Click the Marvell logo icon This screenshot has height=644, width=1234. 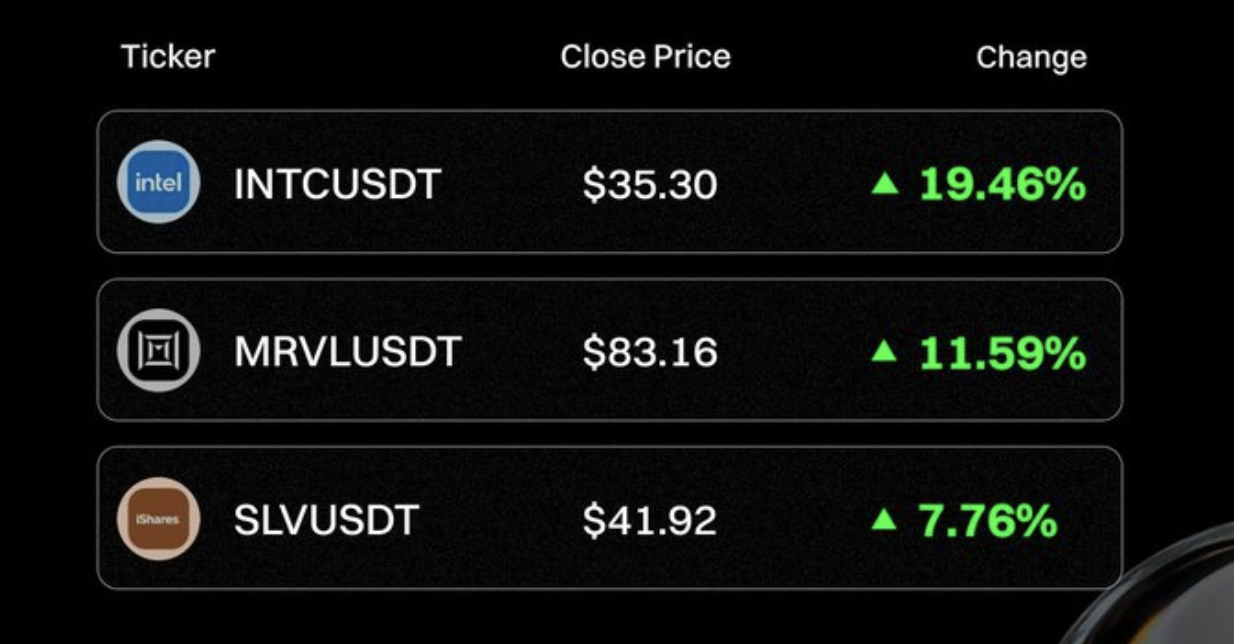tap(158, 351)
